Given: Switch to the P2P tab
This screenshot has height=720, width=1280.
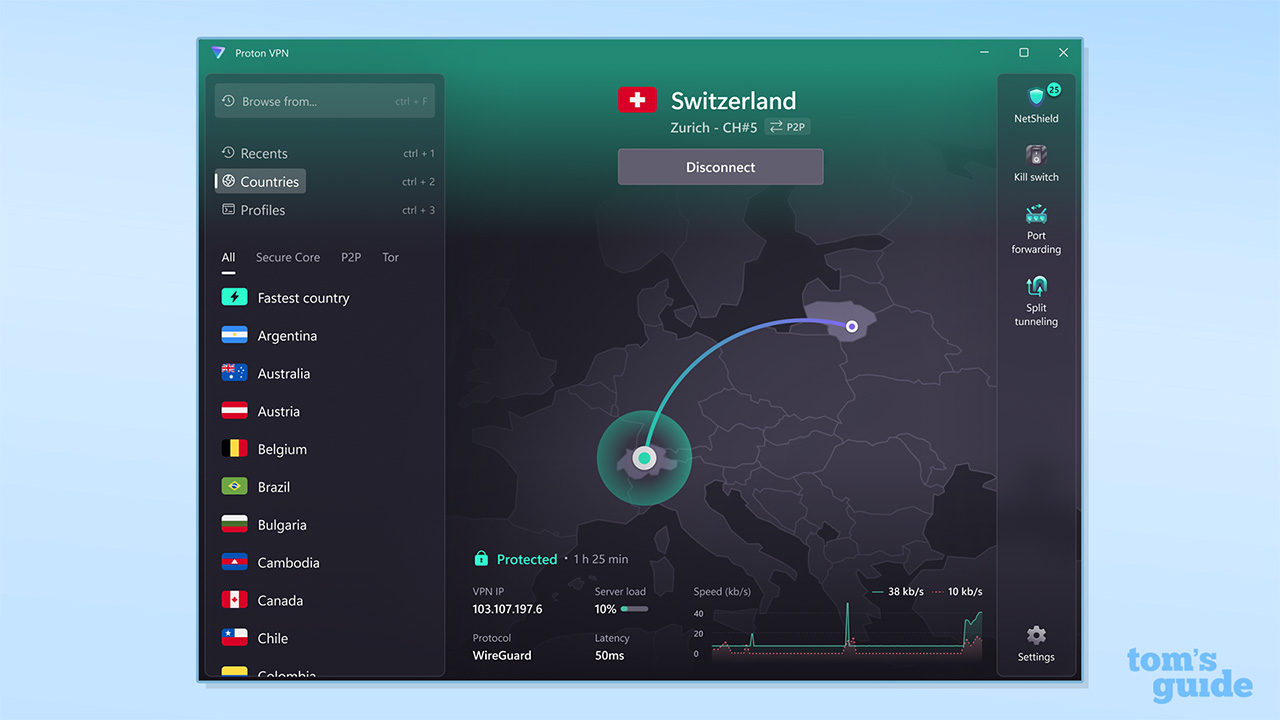Looking at the screenshot, I should pos(351,257).
